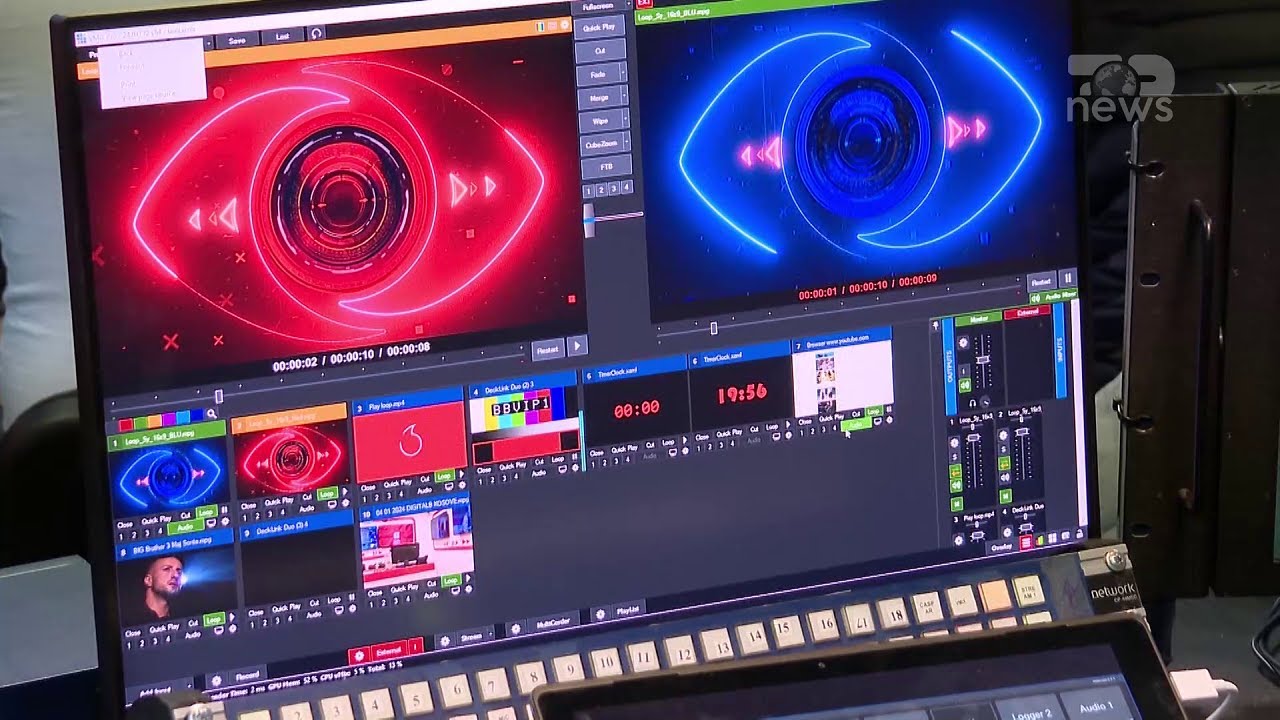This screenshot has width=1280, height=720.
Task: Click the Fullscreen button
Action: pyautogui.click(x=598, y=7)
